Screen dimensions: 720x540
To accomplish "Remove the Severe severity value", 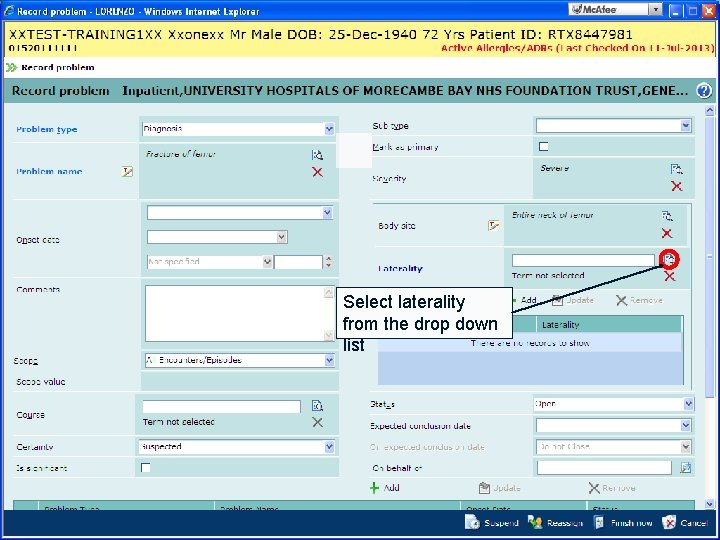I will (x=676, y=186).
